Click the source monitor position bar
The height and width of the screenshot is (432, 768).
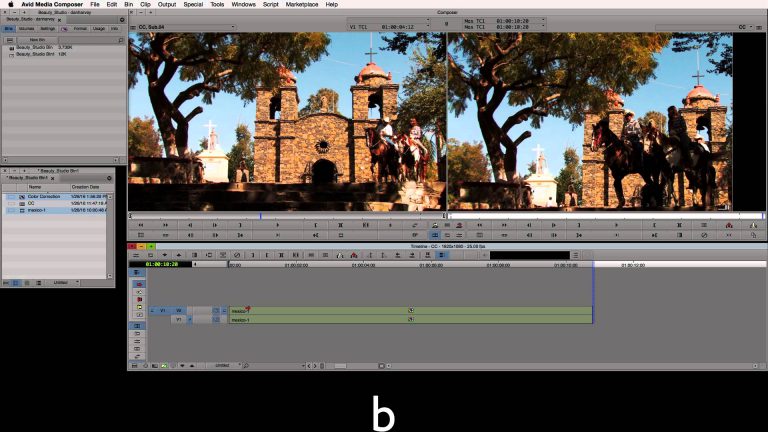pos(287,216)
